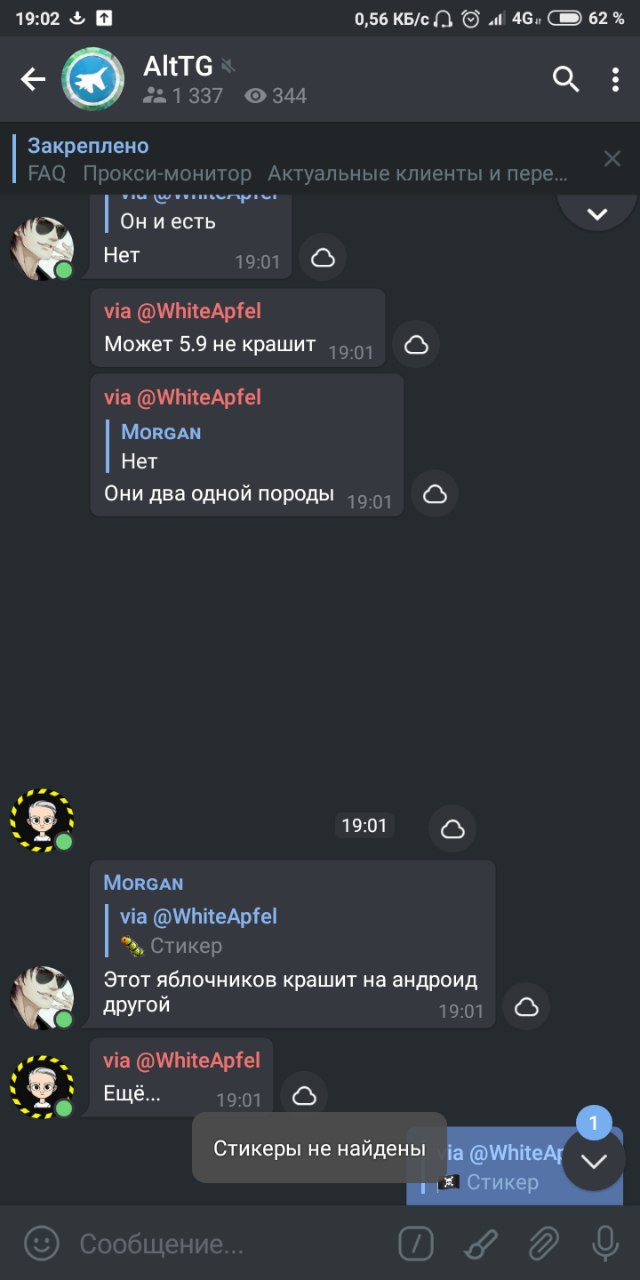The height and width of the screenshot is (1280, 640).
Task: Dismiss the pinned message with X
Action: [x=612, y=158]
